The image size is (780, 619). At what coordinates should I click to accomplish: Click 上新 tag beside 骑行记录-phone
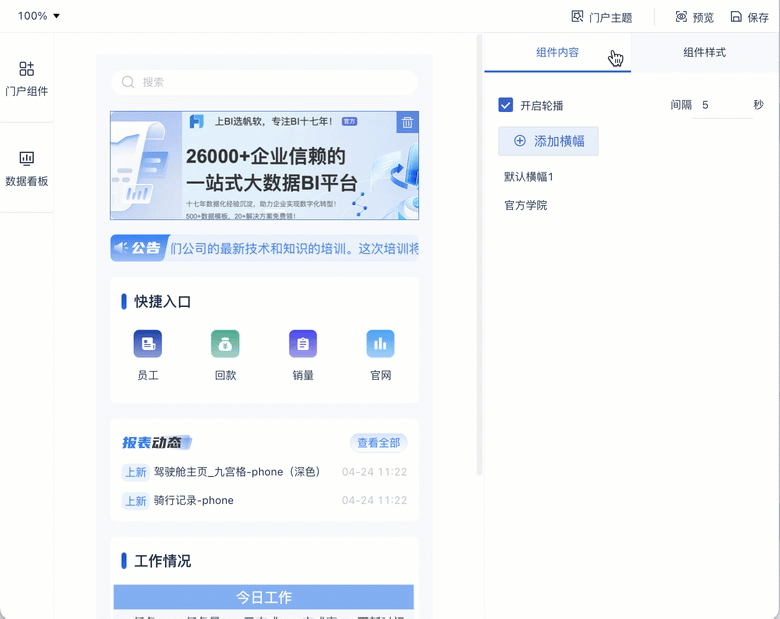135,501
